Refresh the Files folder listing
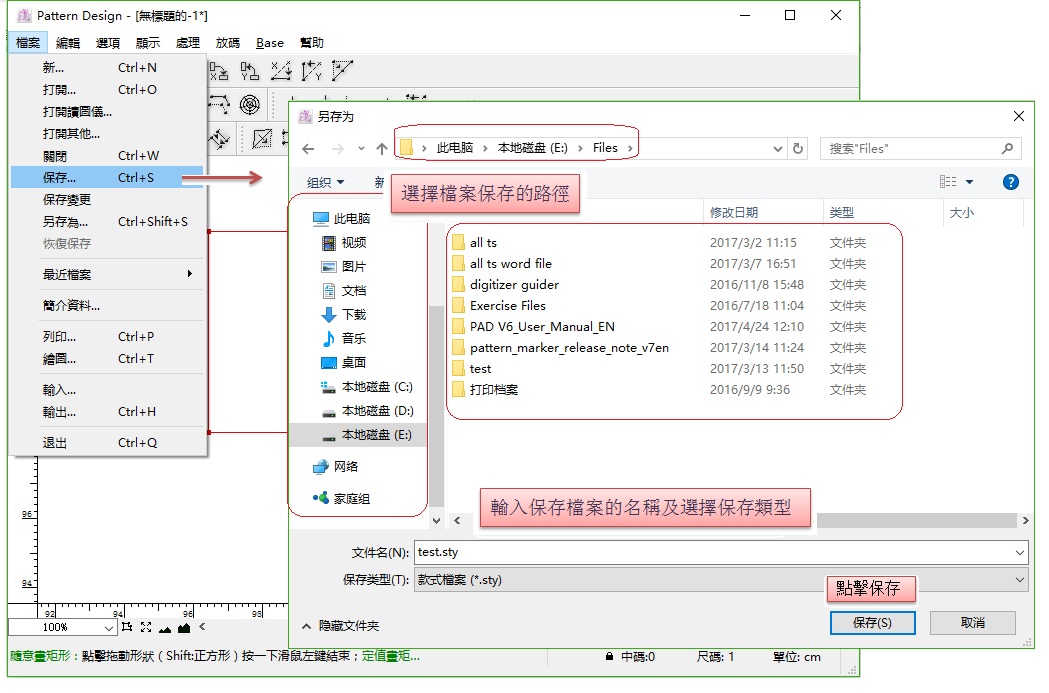 coord(797,149)
